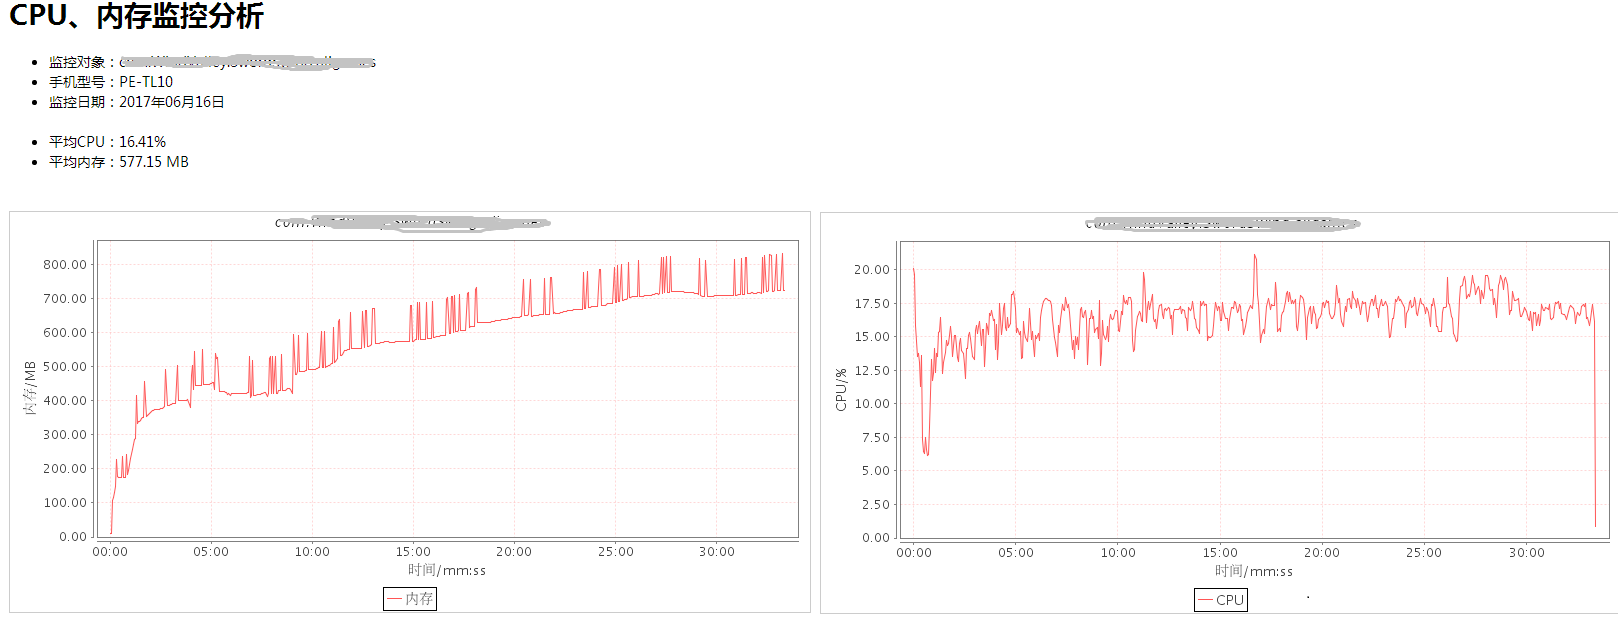Click the CPU/% y-axis label

(x=841, y=389)
